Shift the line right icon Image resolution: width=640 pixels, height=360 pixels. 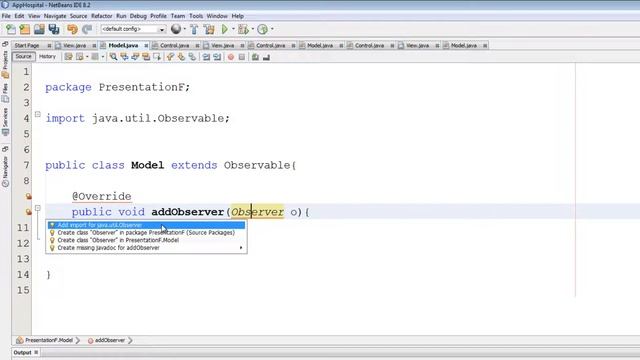(217, 57)
